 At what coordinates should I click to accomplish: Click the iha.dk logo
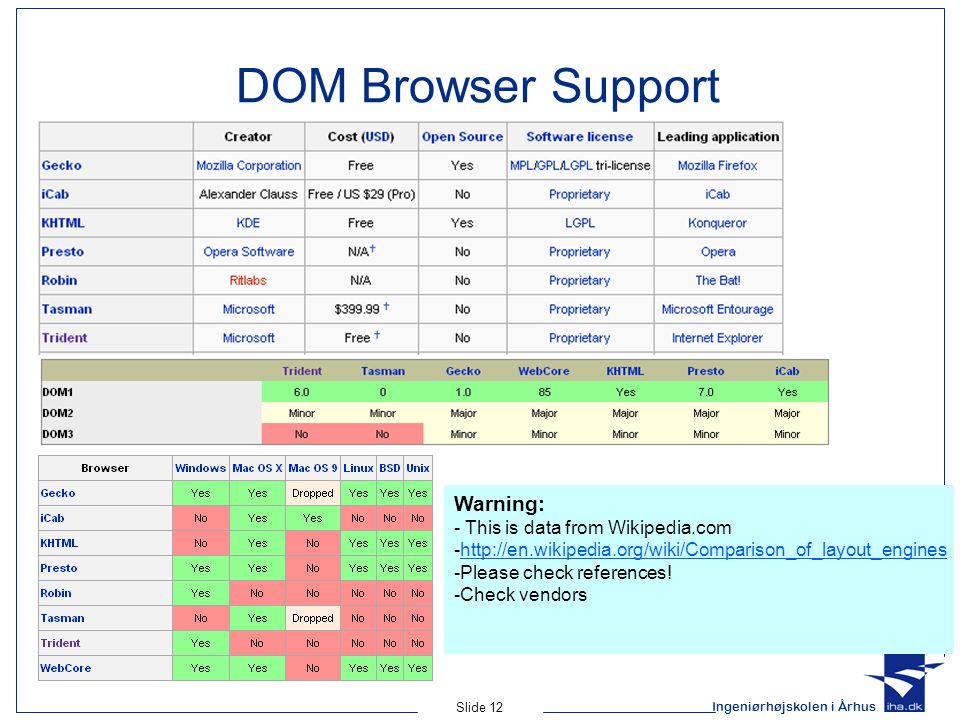coord(904,685)
